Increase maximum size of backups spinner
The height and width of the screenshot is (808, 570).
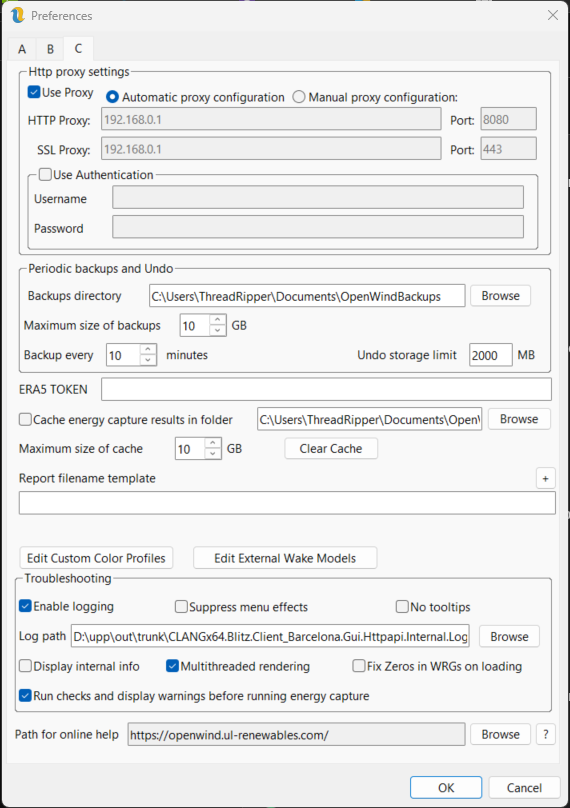click(x=217, y=320)
